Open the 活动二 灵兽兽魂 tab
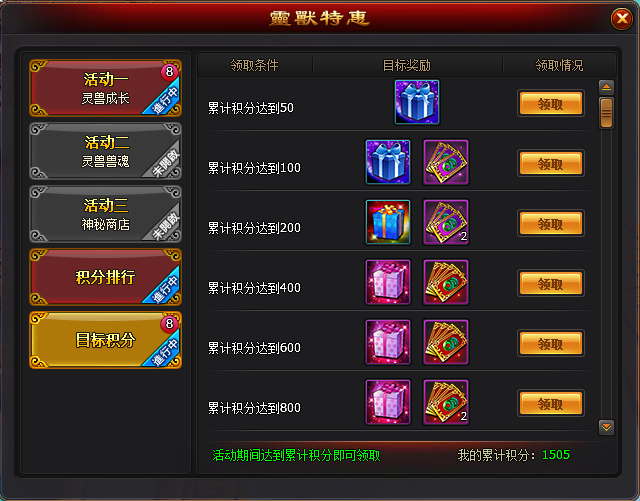This screenshot has width=640, height=501. (x=105, y=151)
